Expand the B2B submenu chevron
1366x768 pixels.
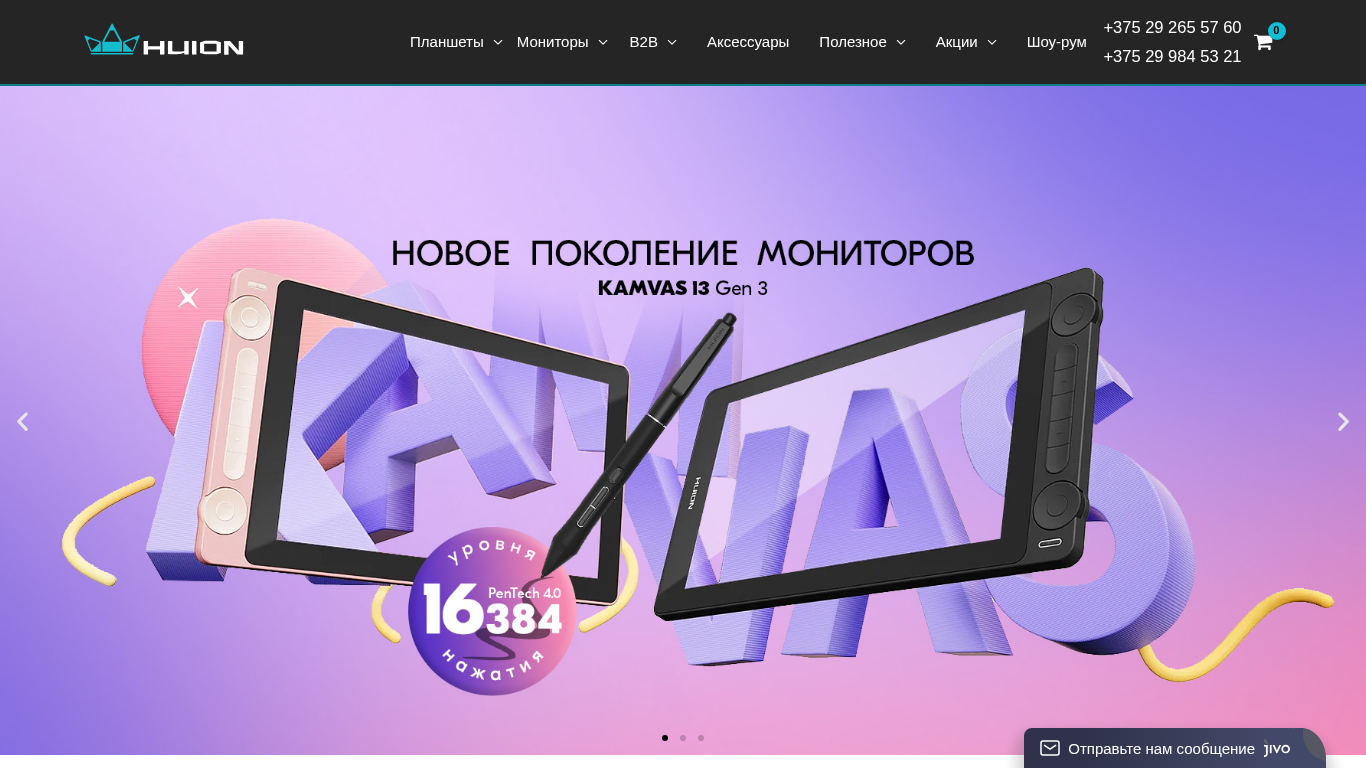coord(672,42)
